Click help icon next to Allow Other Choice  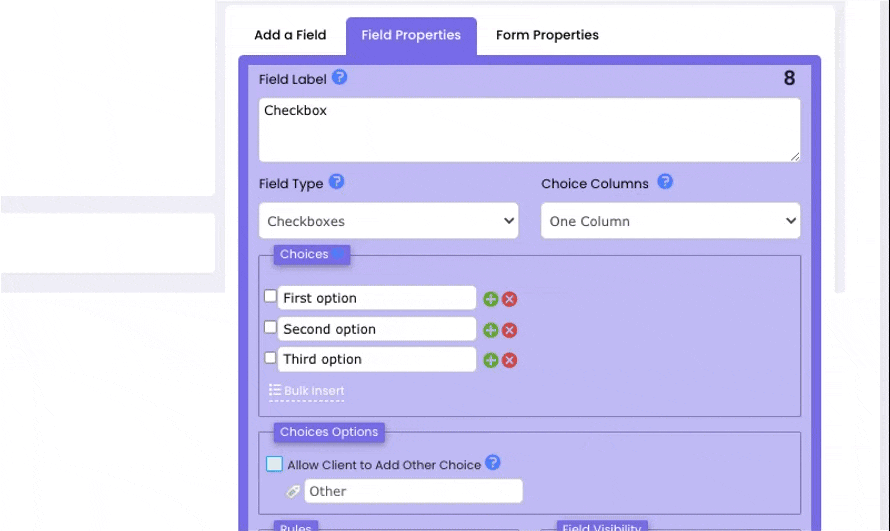[492, 463]
